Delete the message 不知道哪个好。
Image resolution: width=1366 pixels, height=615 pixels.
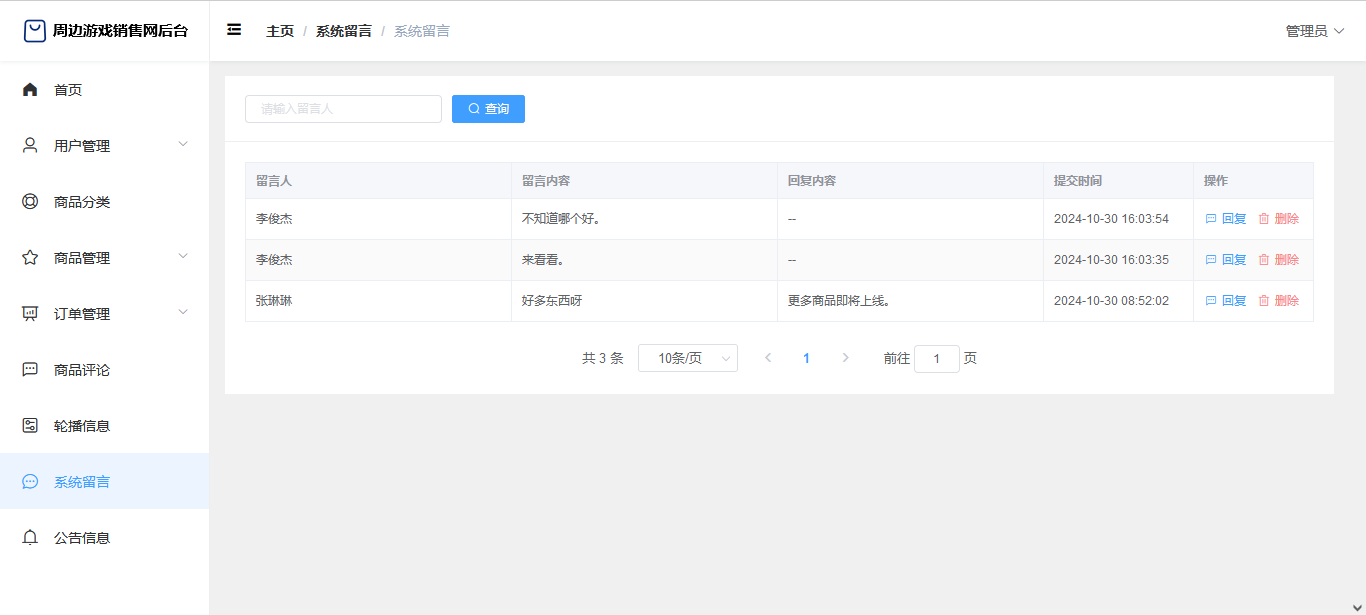(x=1278, y=219)
